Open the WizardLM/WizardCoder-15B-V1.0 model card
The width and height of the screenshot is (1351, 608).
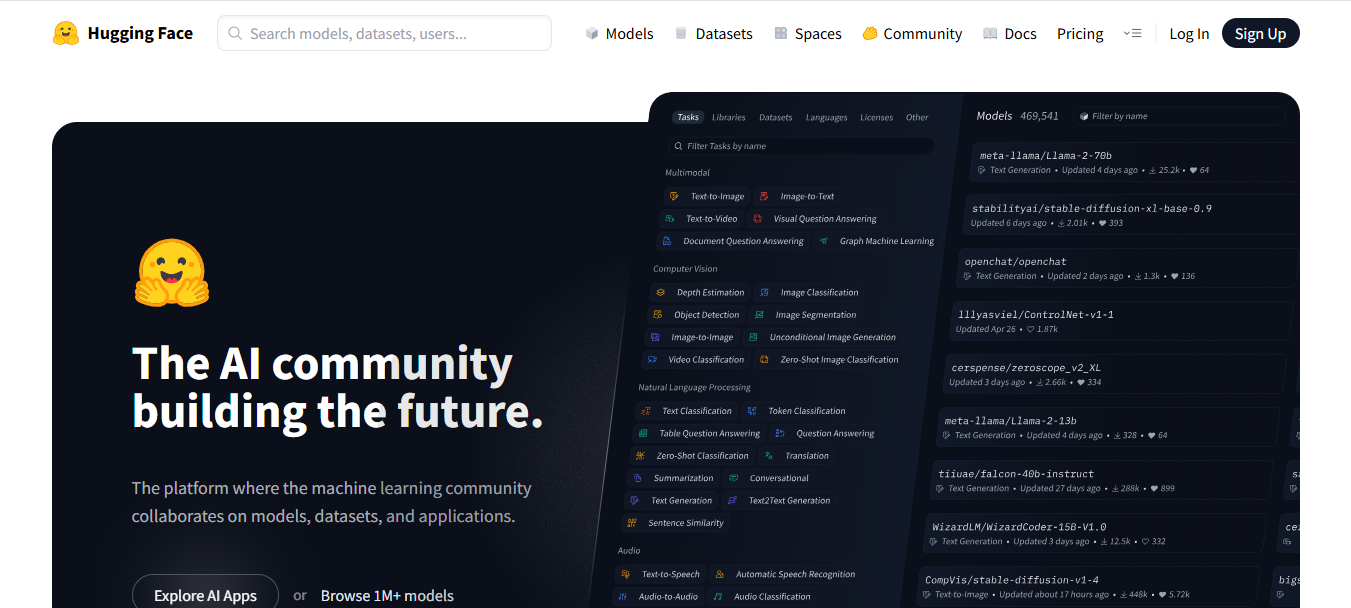1097,533
